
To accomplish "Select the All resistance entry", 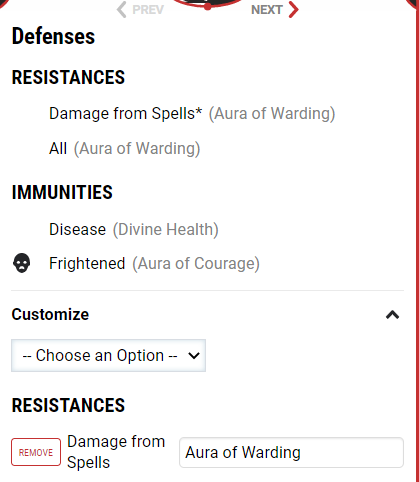I will pos(58,148).
